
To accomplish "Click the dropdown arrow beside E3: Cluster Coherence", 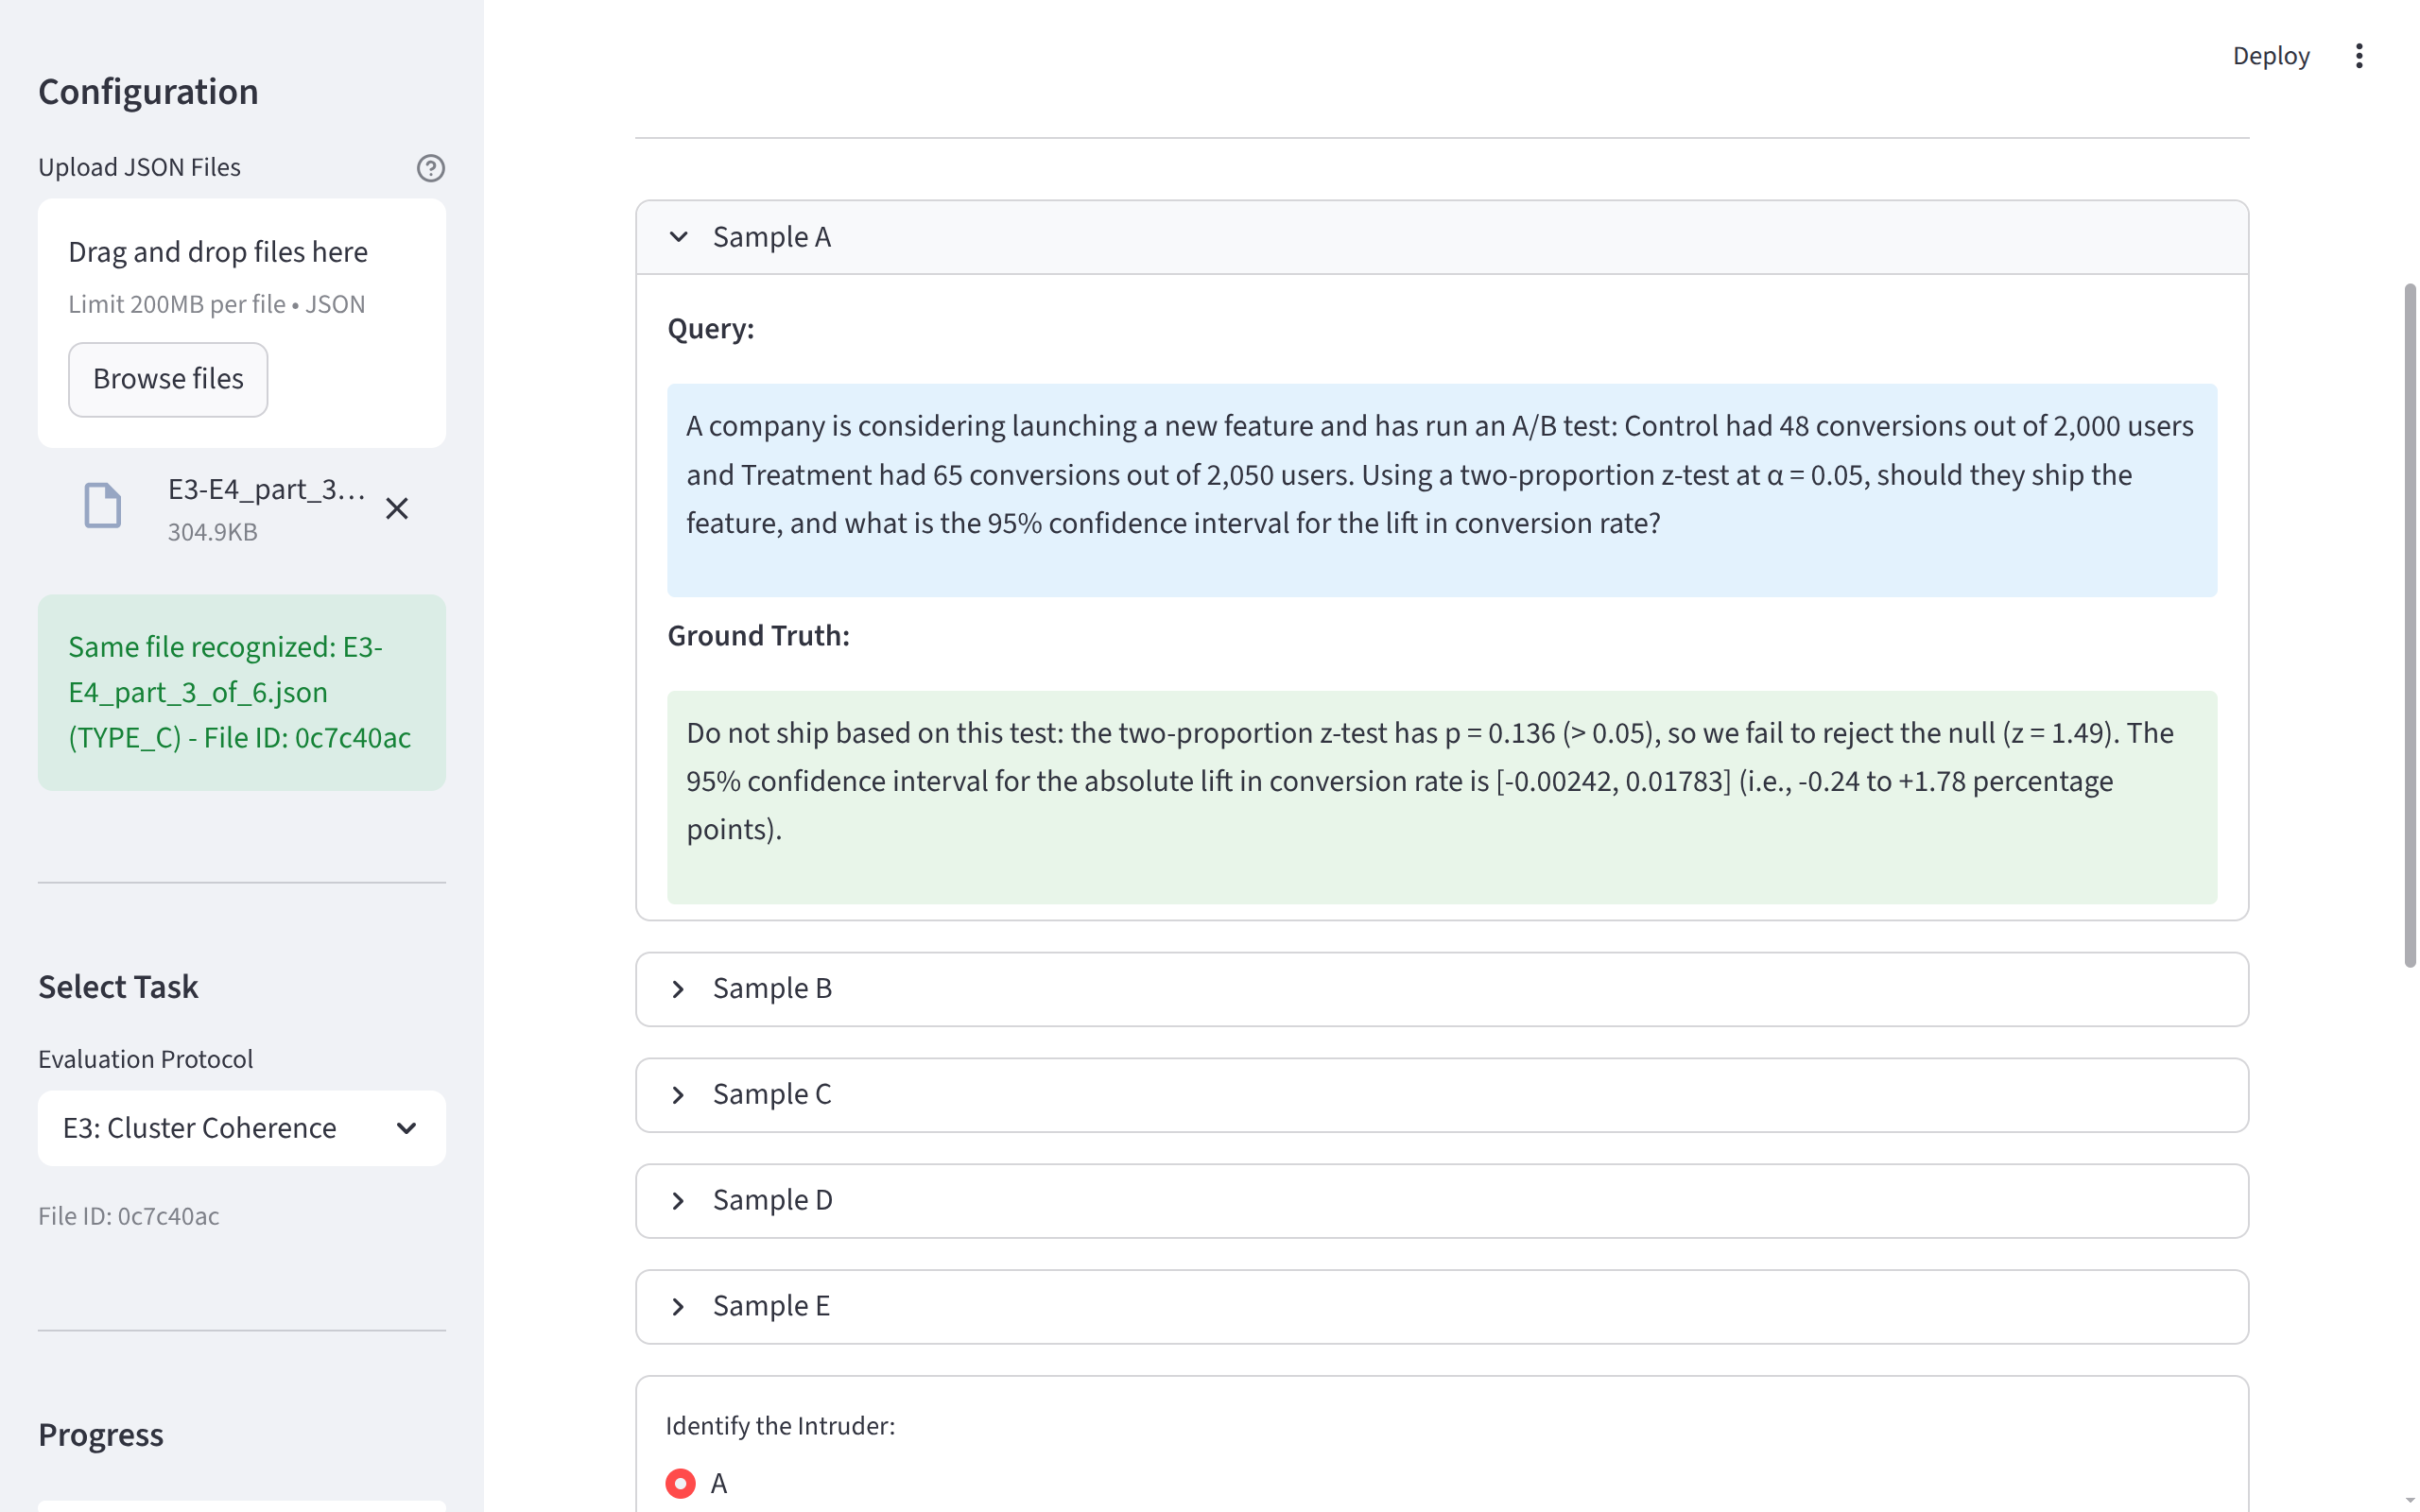I will pos(406,1128).
